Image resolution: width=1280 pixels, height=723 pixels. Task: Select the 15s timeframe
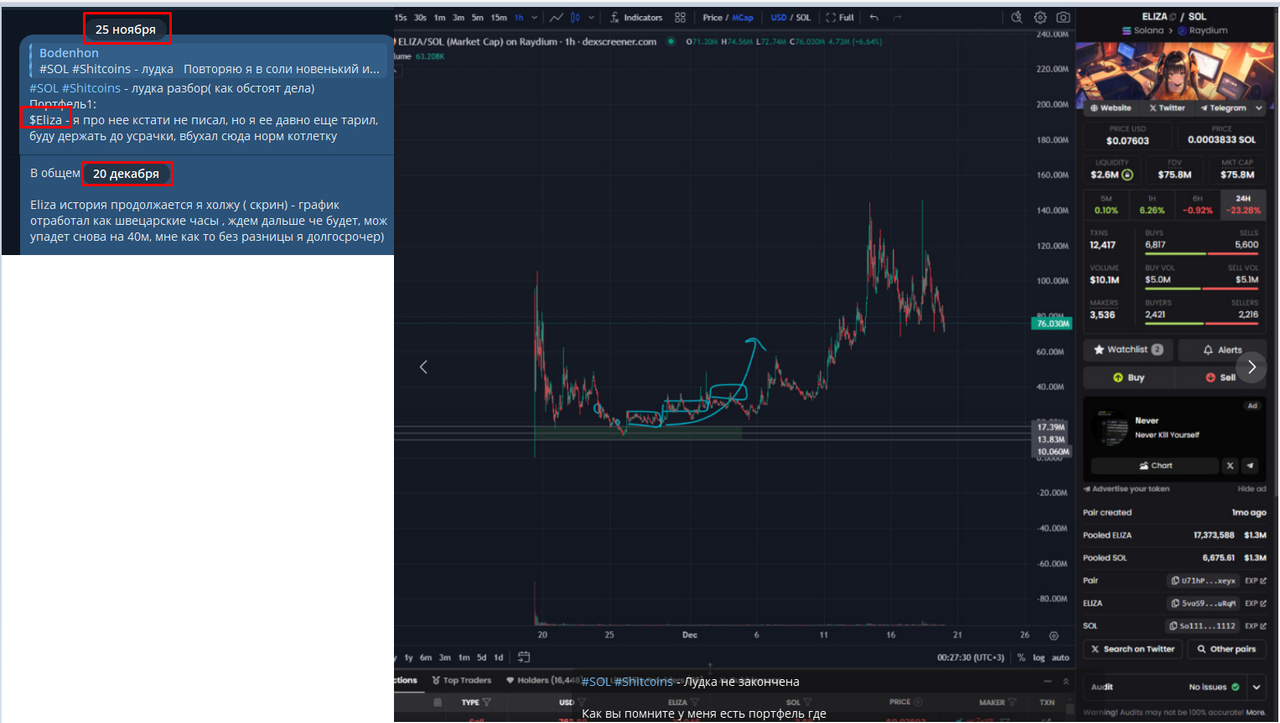pyautogui.click(x=401, y=17)
